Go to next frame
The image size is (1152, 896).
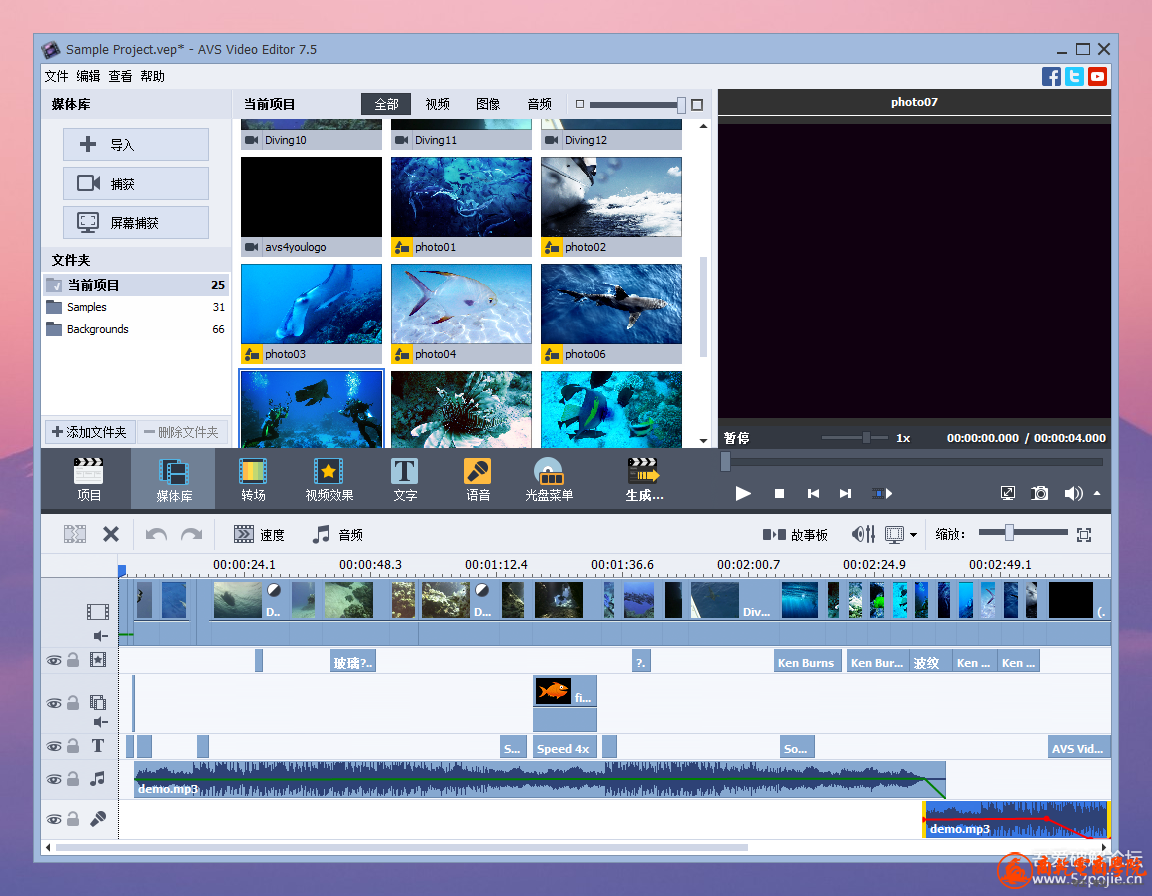coord(846,494)
